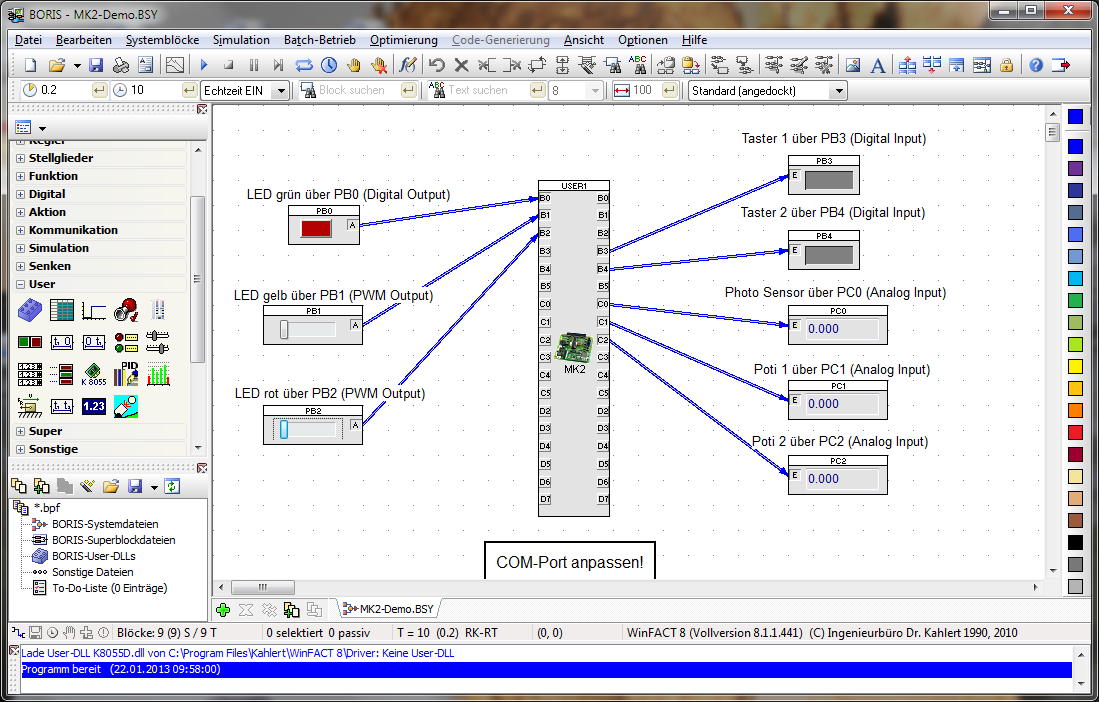Image resolution: width=1099 pixels, height=702 pixels.
Task: Expand the Super category
Action: pyautogui.click(x=20, y=432)
